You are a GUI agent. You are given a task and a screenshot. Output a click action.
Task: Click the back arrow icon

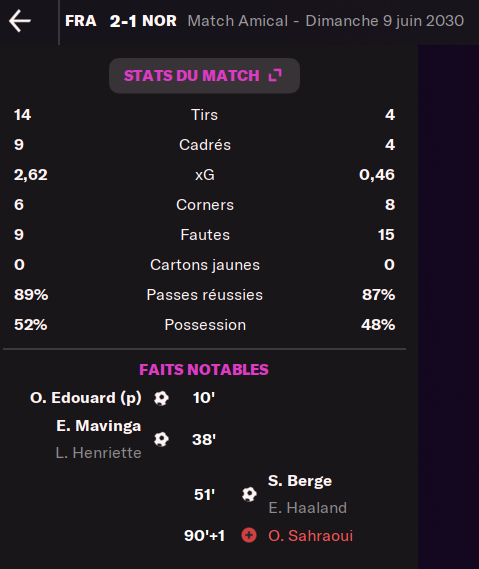pyautogui.click(x=20, y=21)
